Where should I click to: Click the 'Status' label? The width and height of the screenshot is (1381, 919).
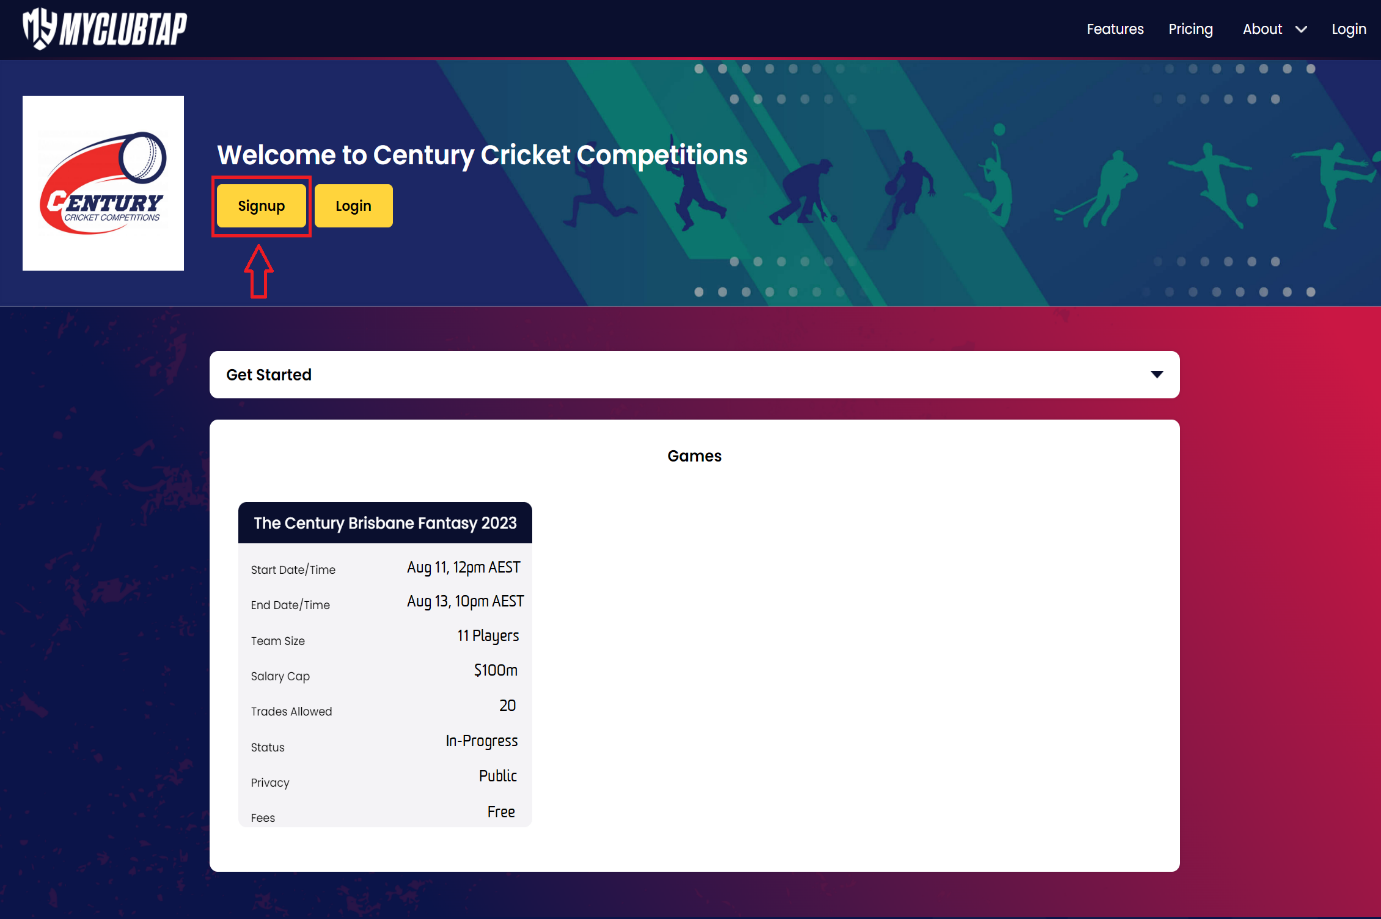[x=267, y=748]
